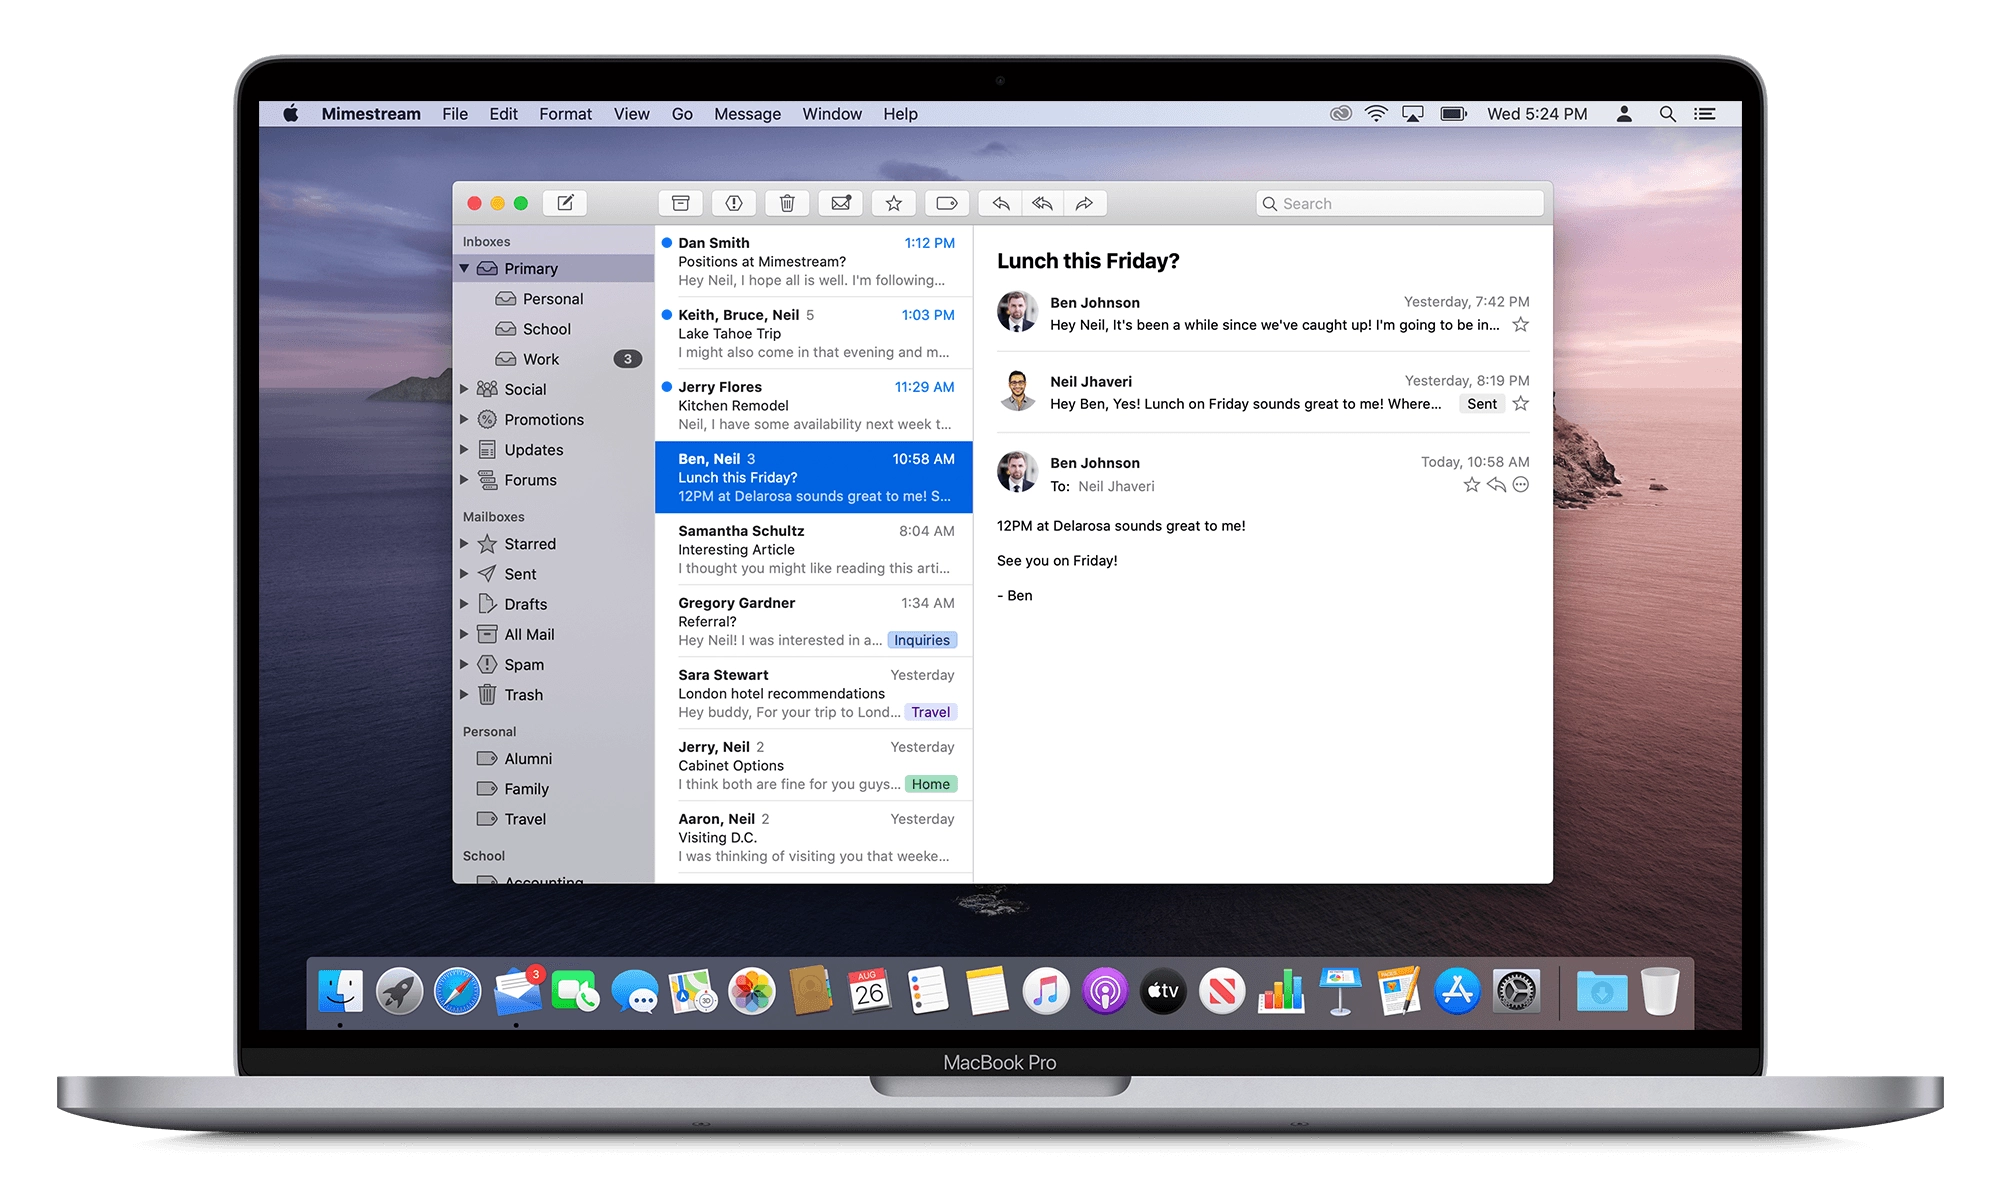2000x1189 pixels.
Task: Collapse the Primary inbox disclosure triangle
Action: pos(464,268)
